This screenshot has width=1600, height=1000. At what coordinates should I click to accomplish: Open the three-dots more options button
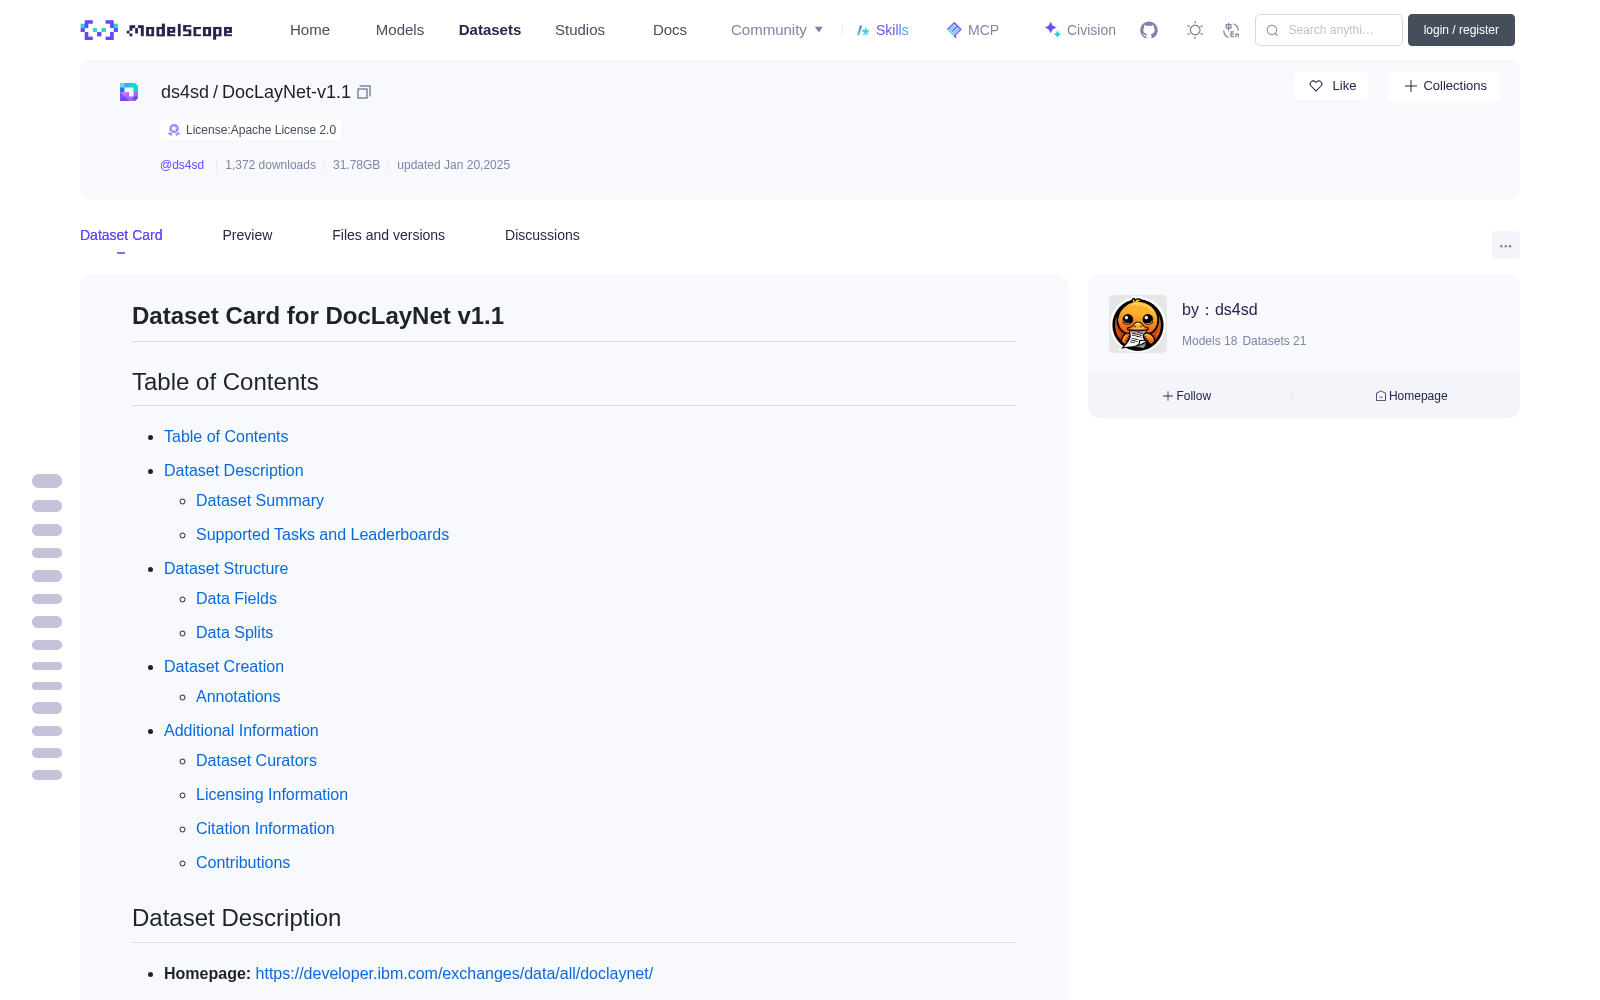click(x=1505, y=245)
